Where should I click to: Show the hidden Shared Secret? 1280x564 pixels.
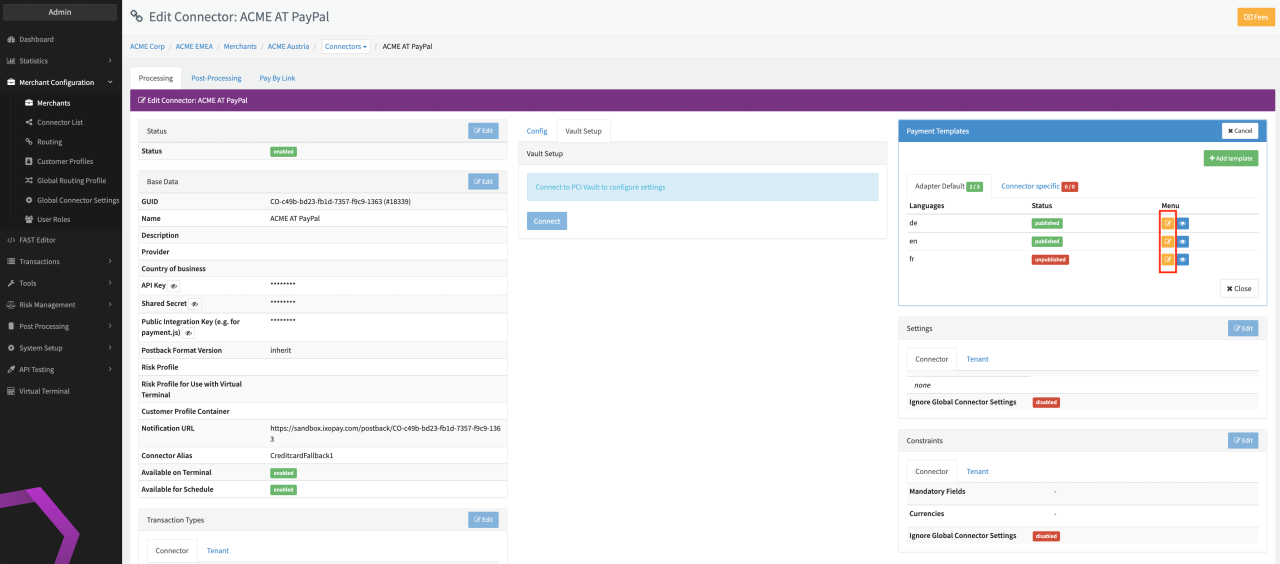[x=195, y=303]
